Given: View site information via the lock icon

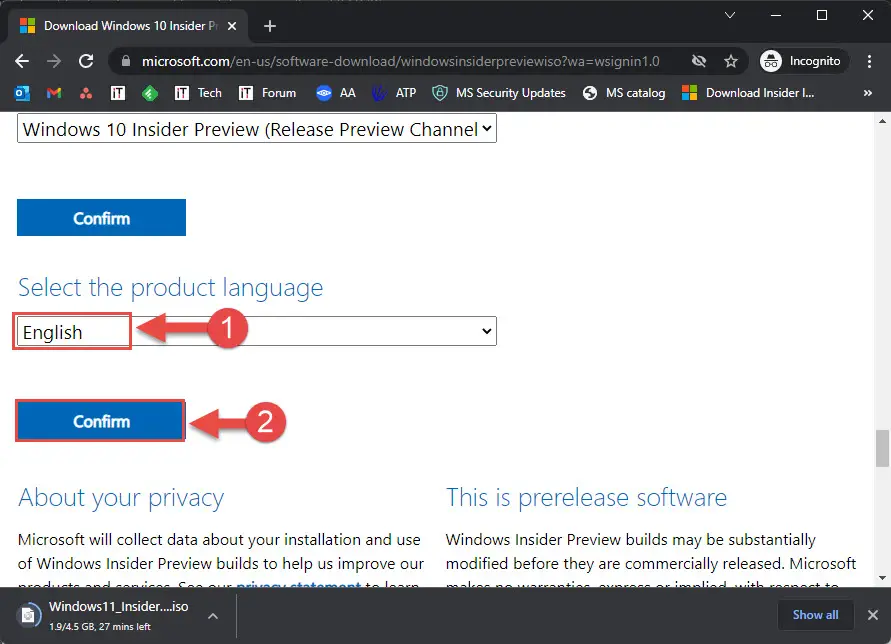Looking at the screenshot, I should point(126,61).
